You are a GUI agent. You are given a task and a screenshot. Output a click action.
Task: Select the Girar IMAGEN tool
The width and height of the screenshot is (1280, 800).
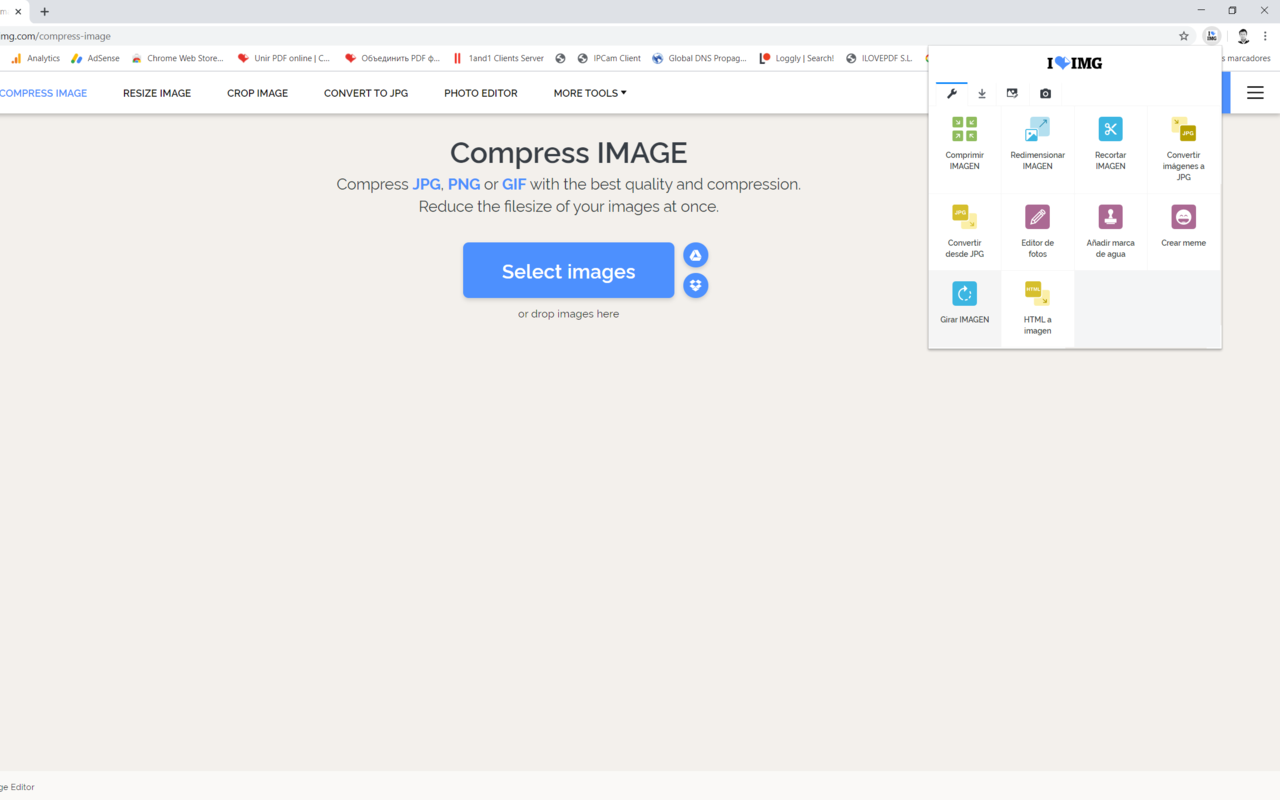click(964, 305)
